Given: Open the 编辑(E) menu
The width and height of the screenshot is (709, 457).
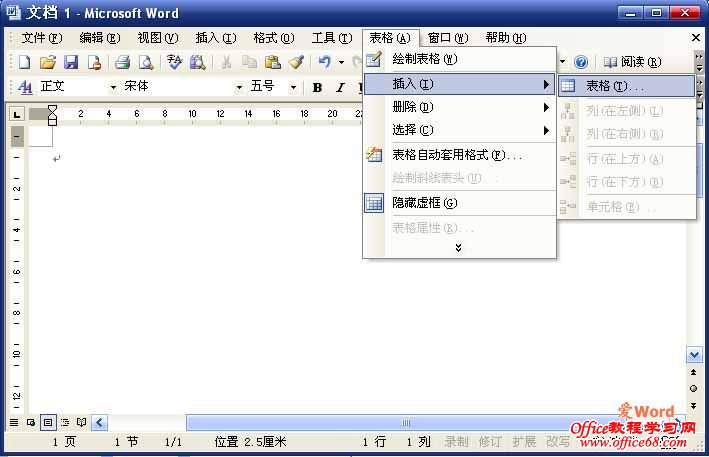Looking at the screenshot, I should point(99,38).
